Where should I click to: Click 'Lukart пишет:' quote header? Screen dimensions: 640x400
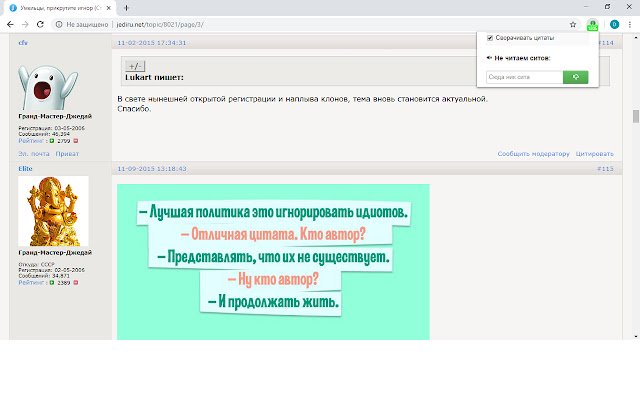tap(154, 78)
